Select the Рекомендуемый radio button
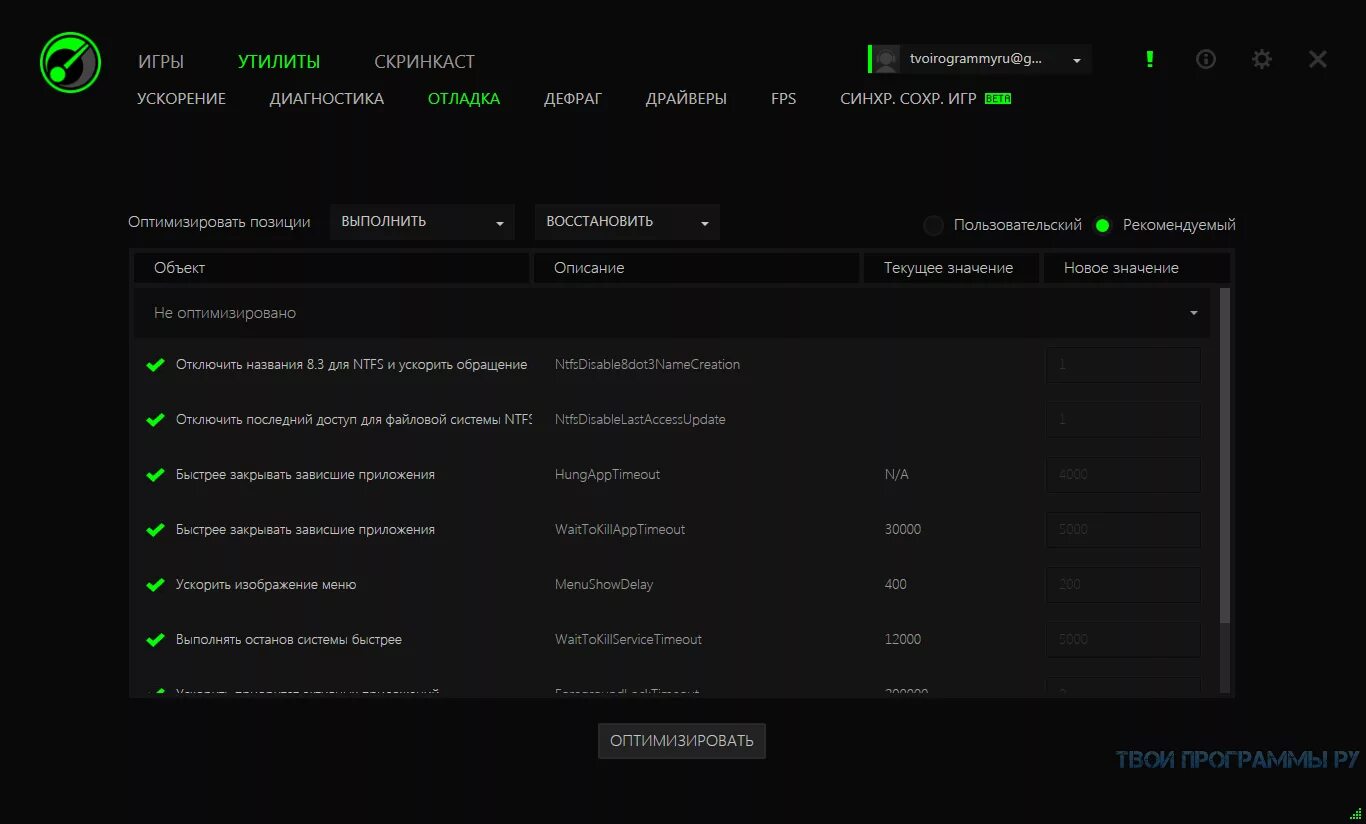This screenshot has width=1366, height=824. click(1103, 226)
